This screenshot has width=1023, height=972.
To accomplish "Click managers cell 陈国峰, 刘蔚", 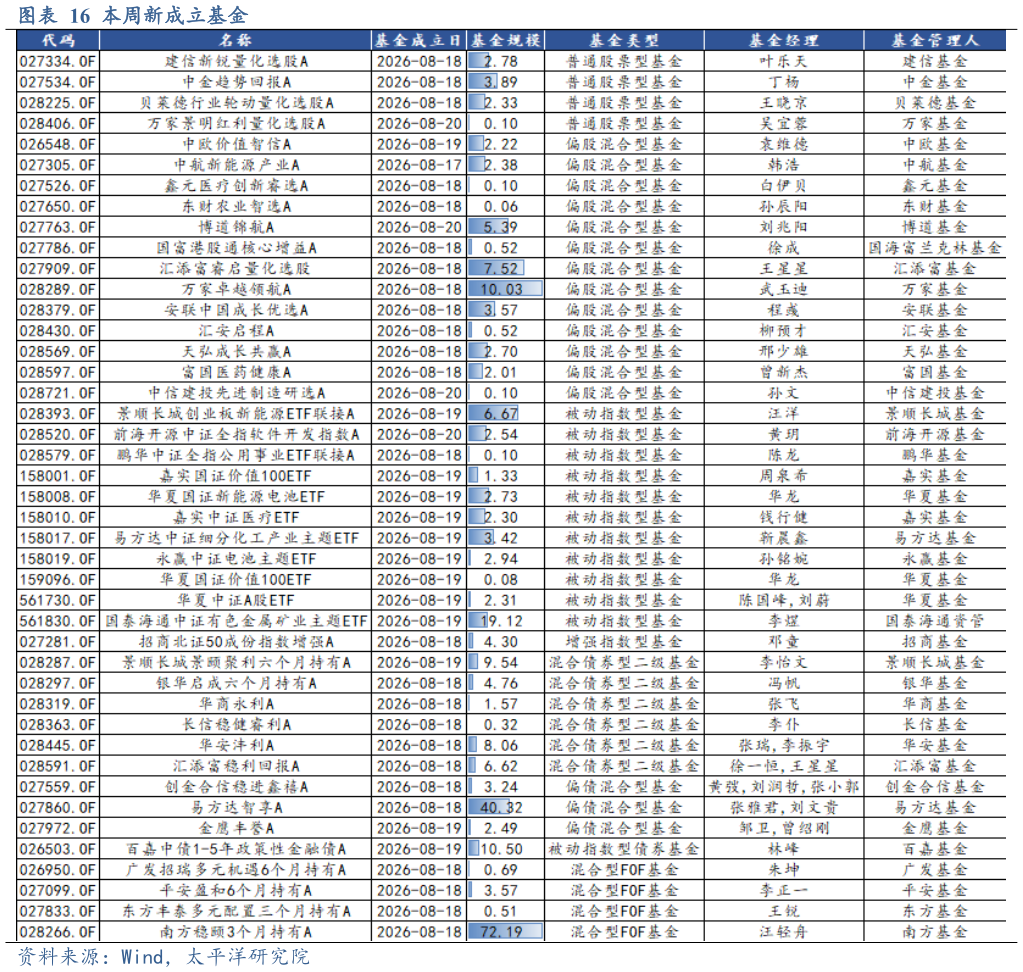I will point(784,600).
